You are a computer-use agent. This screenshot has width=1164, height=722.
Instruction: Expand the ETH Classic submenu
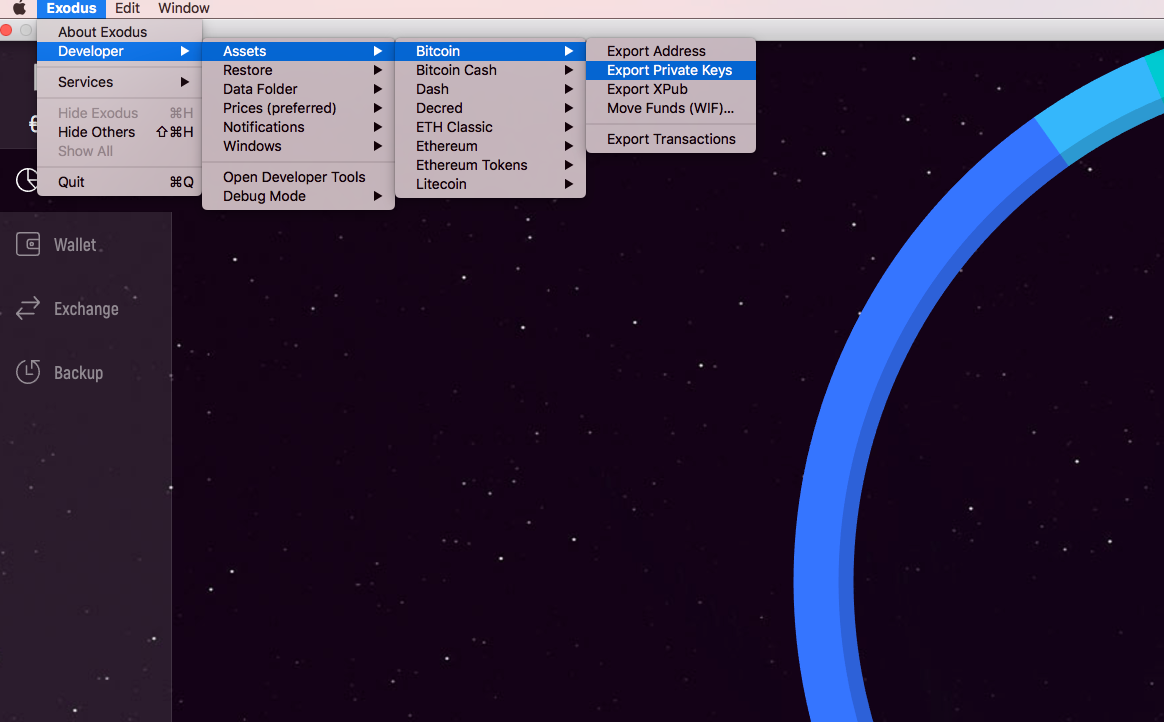click(491, 128)
